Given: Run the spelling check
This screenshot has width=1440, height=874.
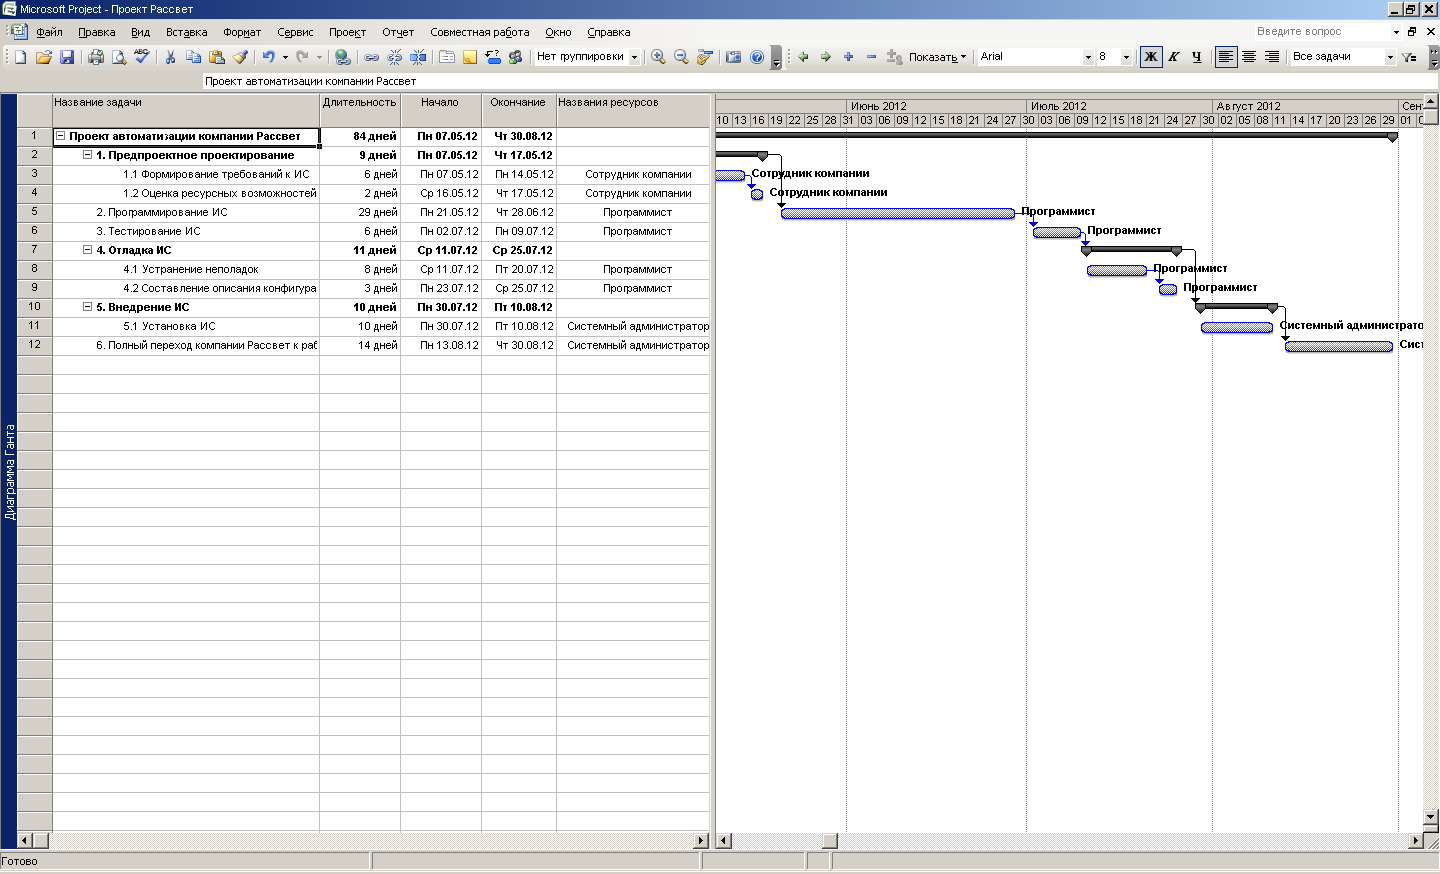Looking at the screenshot, I should point(142,57).
